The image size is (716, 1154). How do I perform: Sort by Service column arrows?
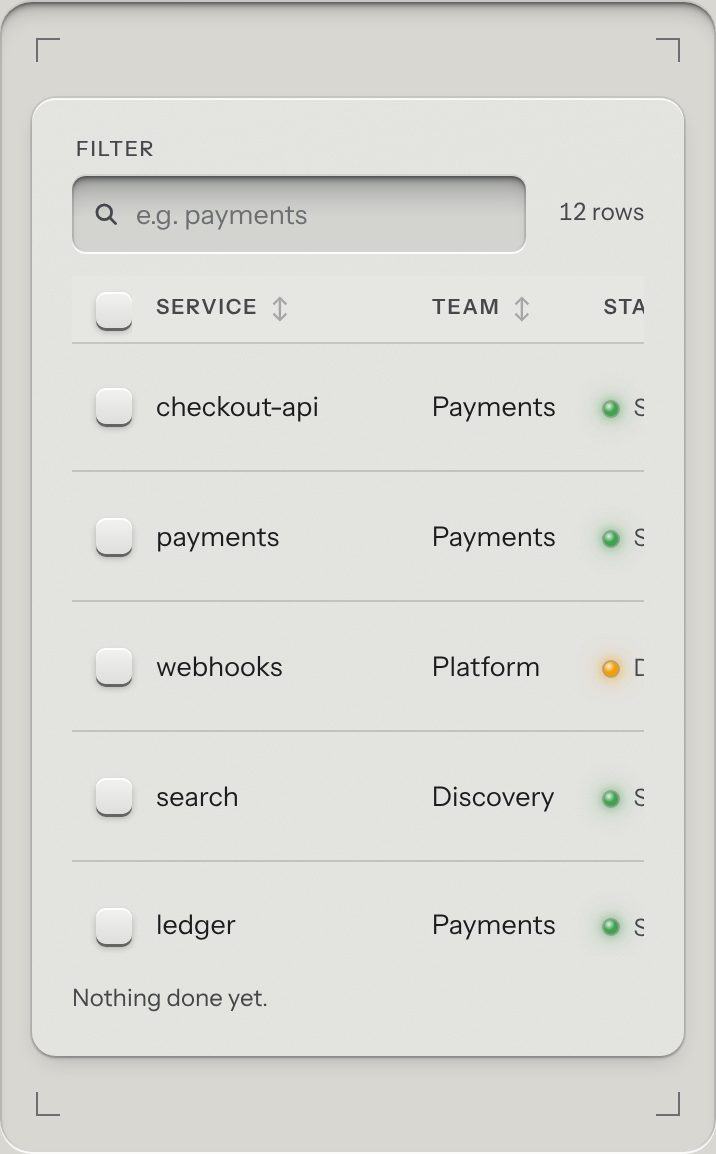pyautogui.click(x=280, y=308)
